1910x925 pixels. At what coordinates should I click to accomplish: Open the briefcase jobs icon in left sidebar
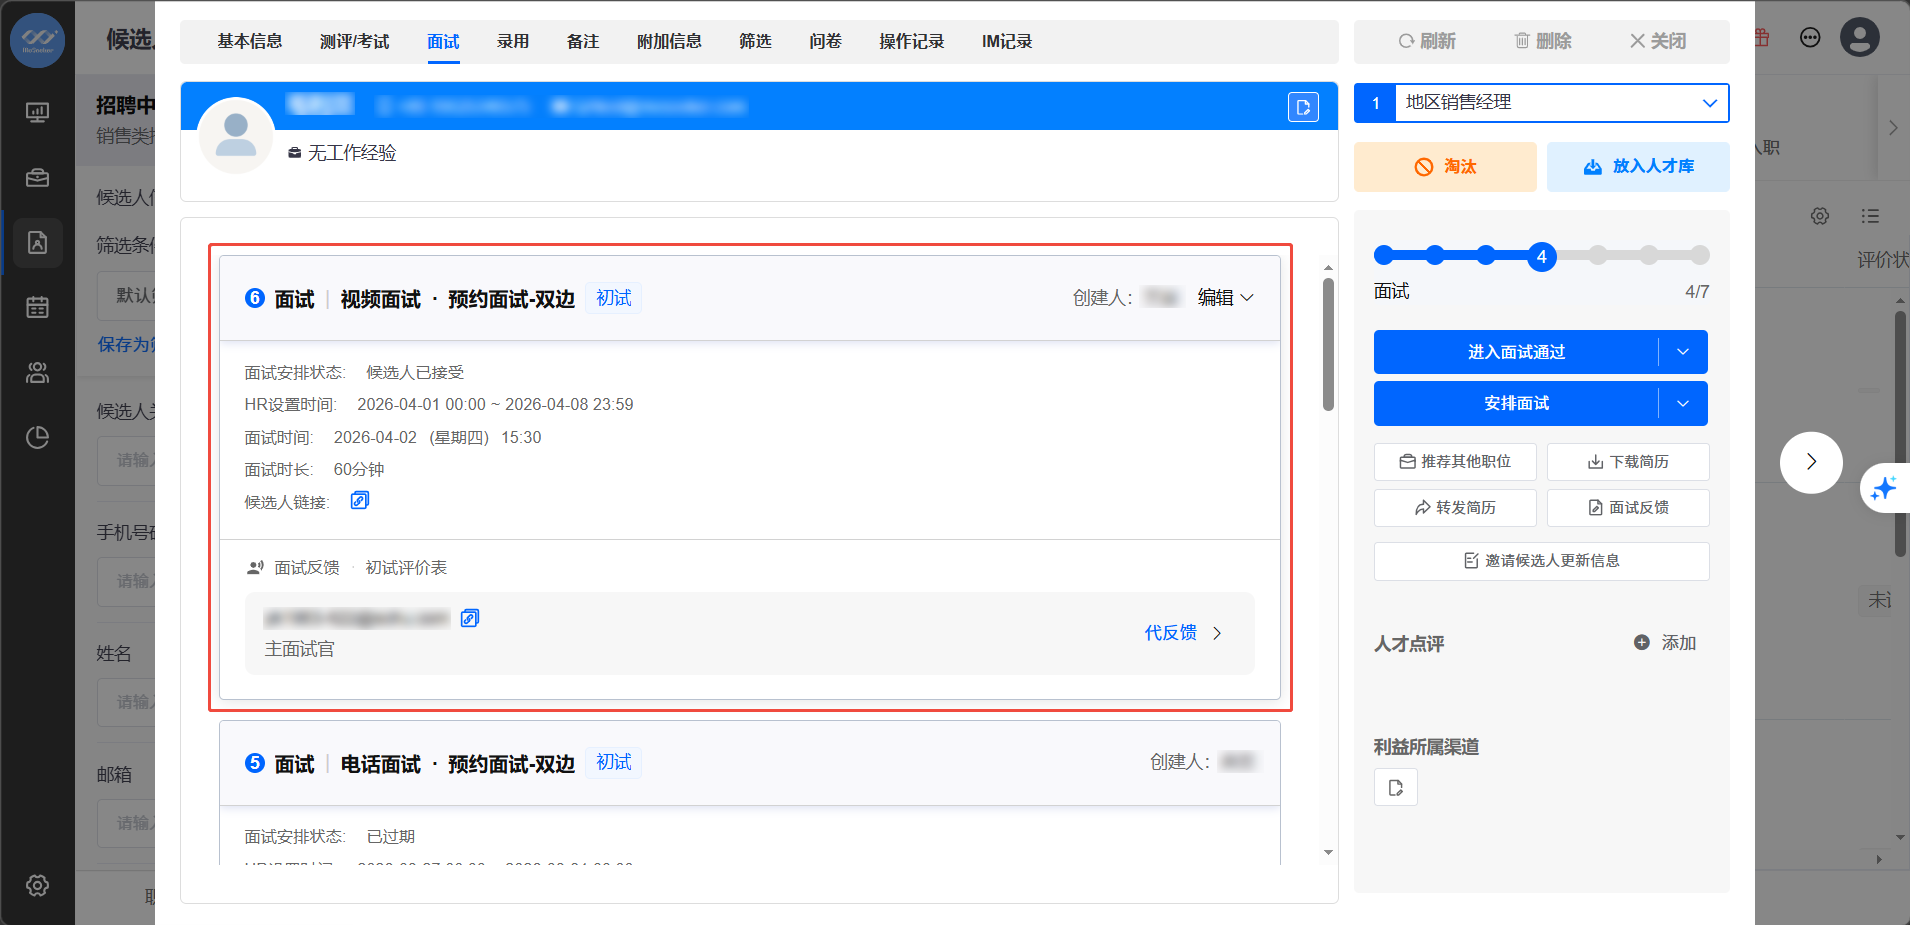coord(37,178)
